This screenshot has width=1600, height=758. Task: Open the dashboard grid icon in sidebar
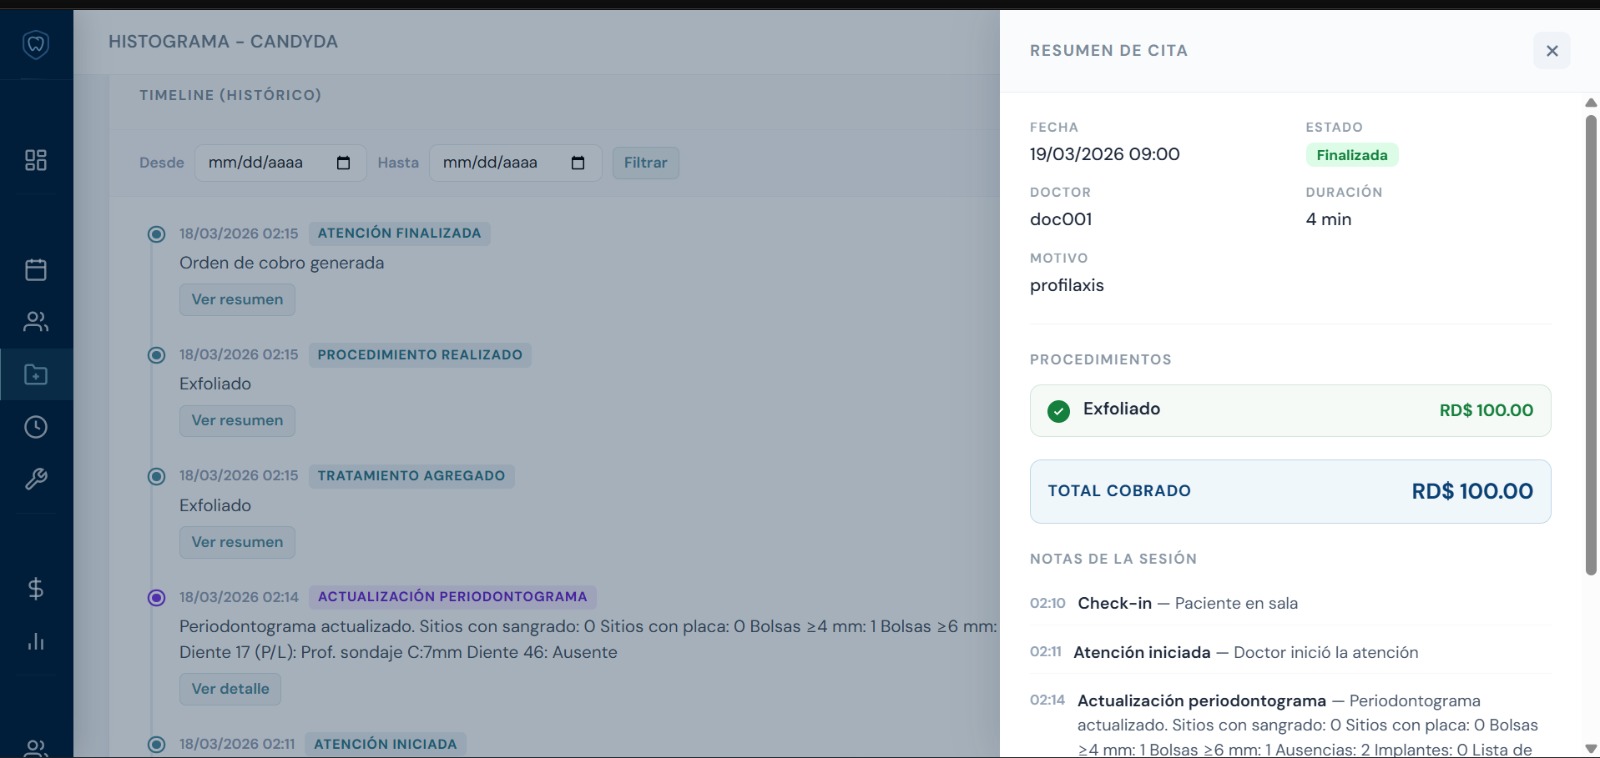click(x=36, y=160)
